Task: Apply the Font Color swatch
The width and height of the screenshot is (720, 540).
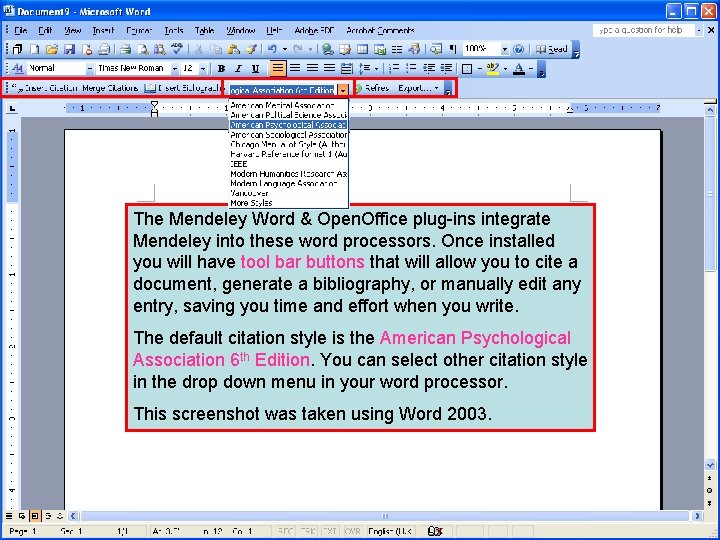Action: click(519, 68)
